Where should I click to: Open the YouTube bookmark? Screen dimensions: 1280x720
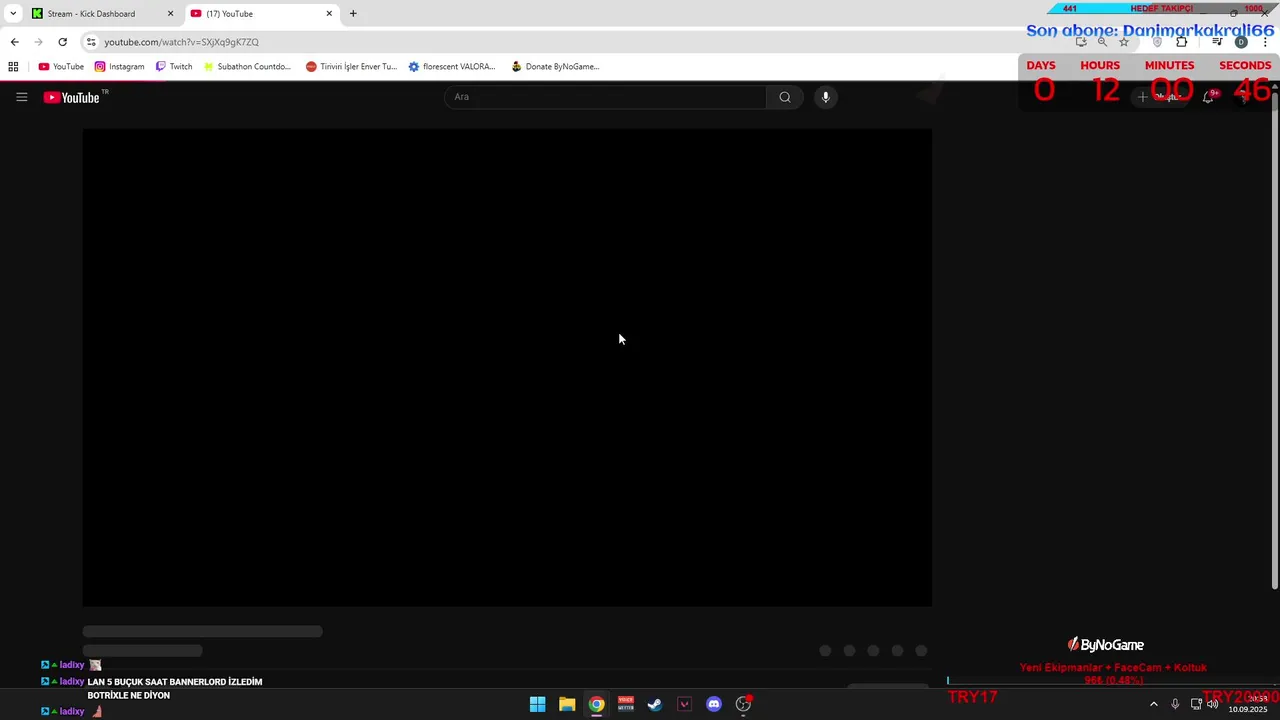click(61, 67)
